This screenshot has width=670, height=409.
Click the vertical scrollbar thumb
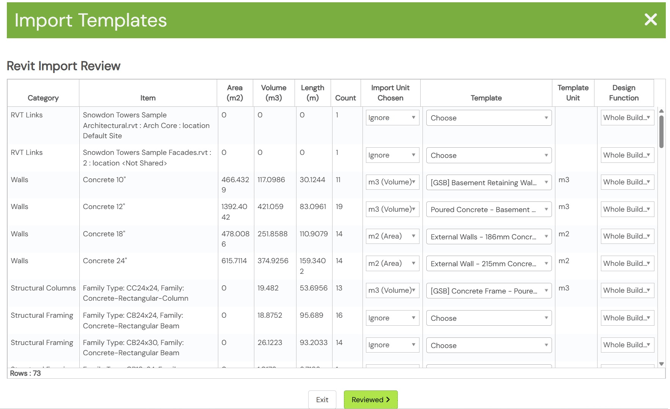(661, 132)
